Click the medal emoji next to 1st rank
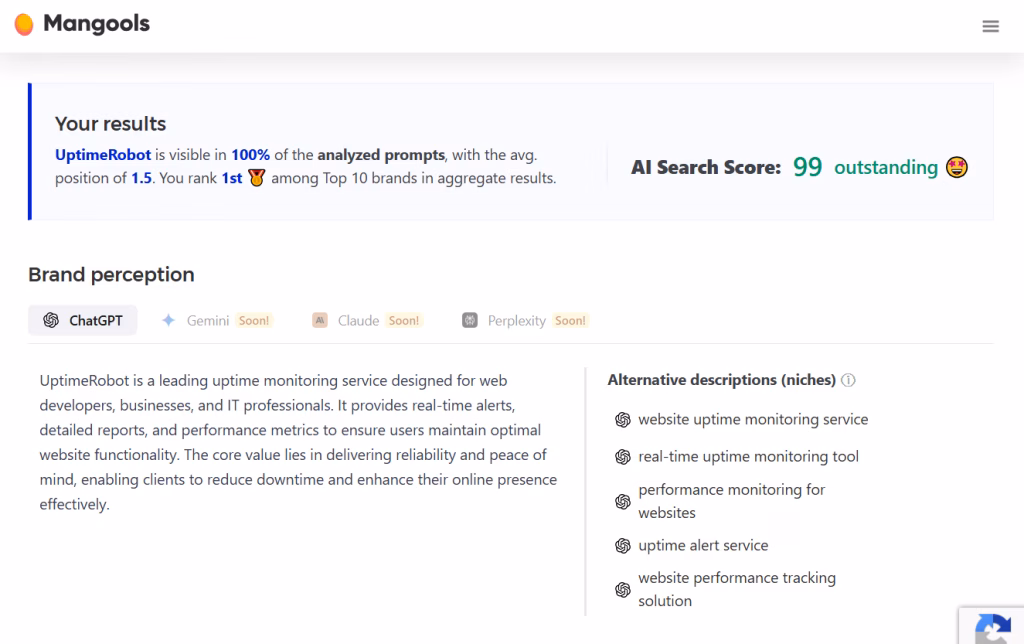This screenshot has width=1024, height=644. click(257, 179)
